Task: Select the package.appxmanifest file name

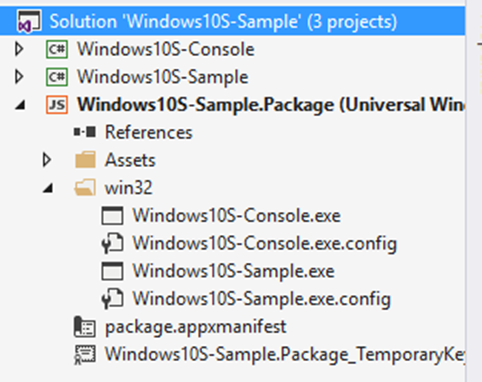Action: (x=196, y=327)
